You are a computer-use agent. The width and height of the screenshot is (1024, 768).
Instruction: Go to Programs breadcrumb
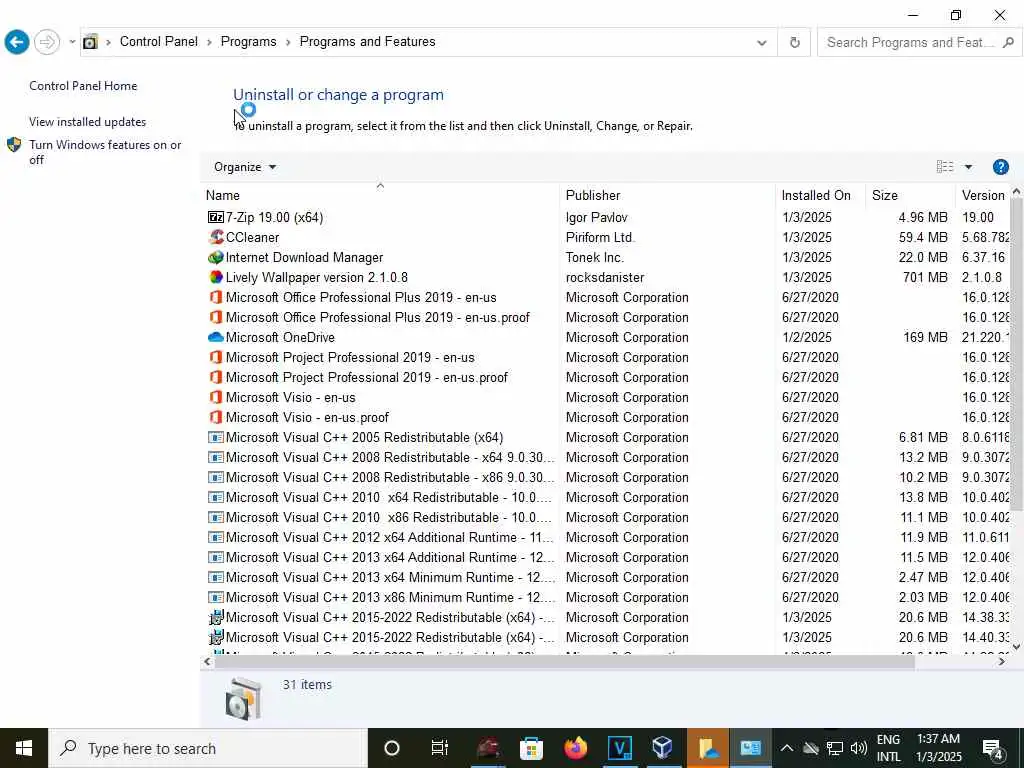[x=248, y=42]
